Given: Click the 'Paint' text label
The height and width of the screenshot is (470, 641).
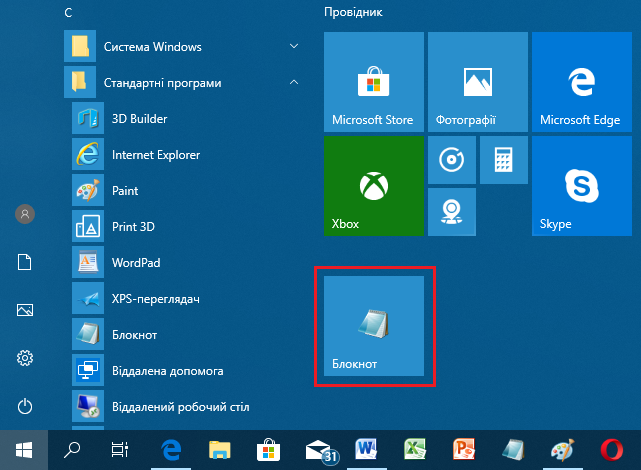Looking at the screenshot, I should (125, 191).
